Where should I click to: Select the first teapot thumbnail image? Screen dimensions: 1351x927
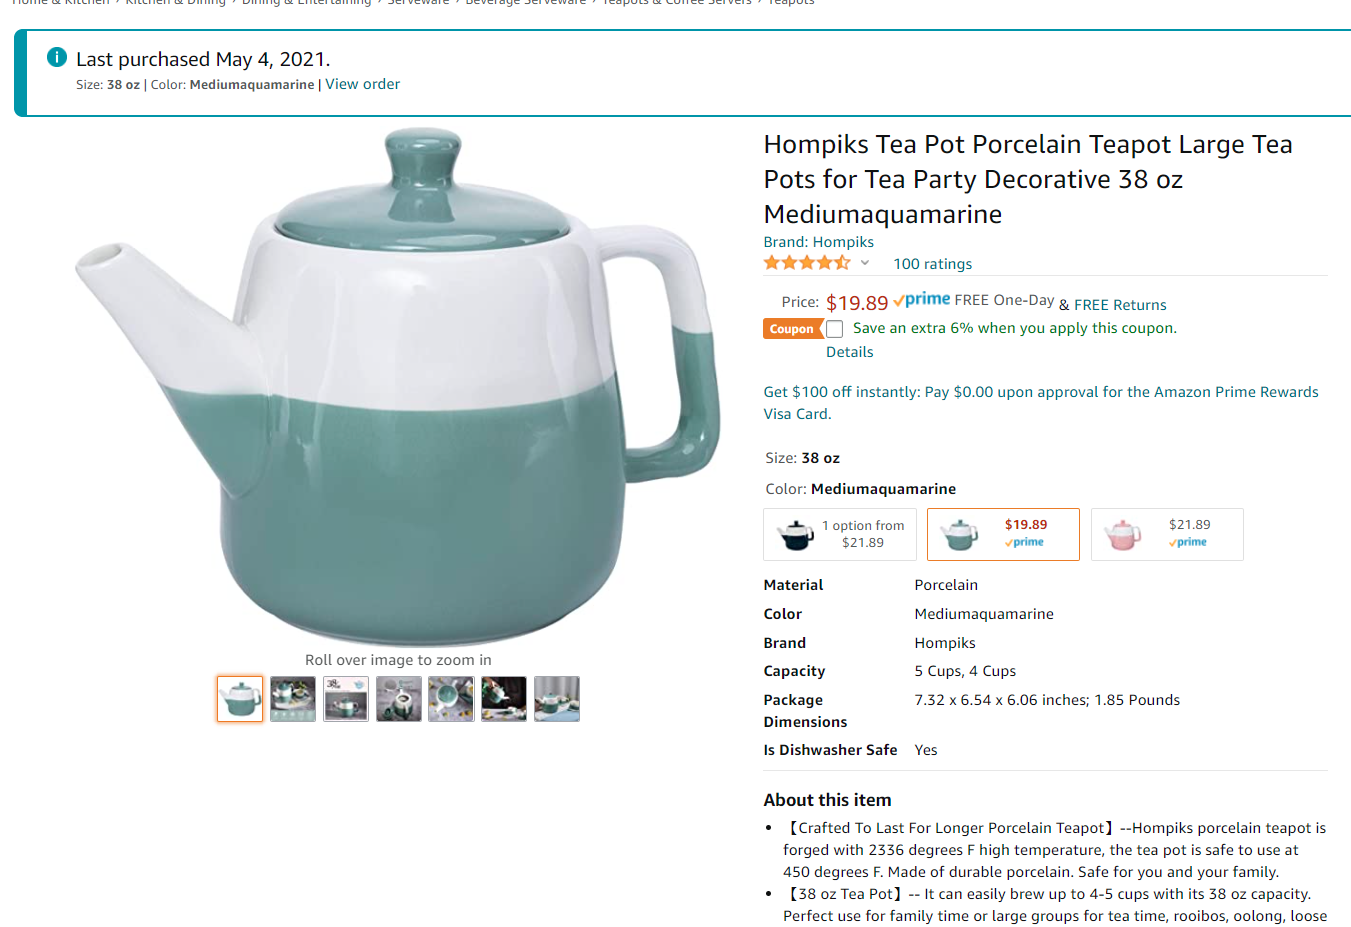pyautogui.click(x=240, y=698)
